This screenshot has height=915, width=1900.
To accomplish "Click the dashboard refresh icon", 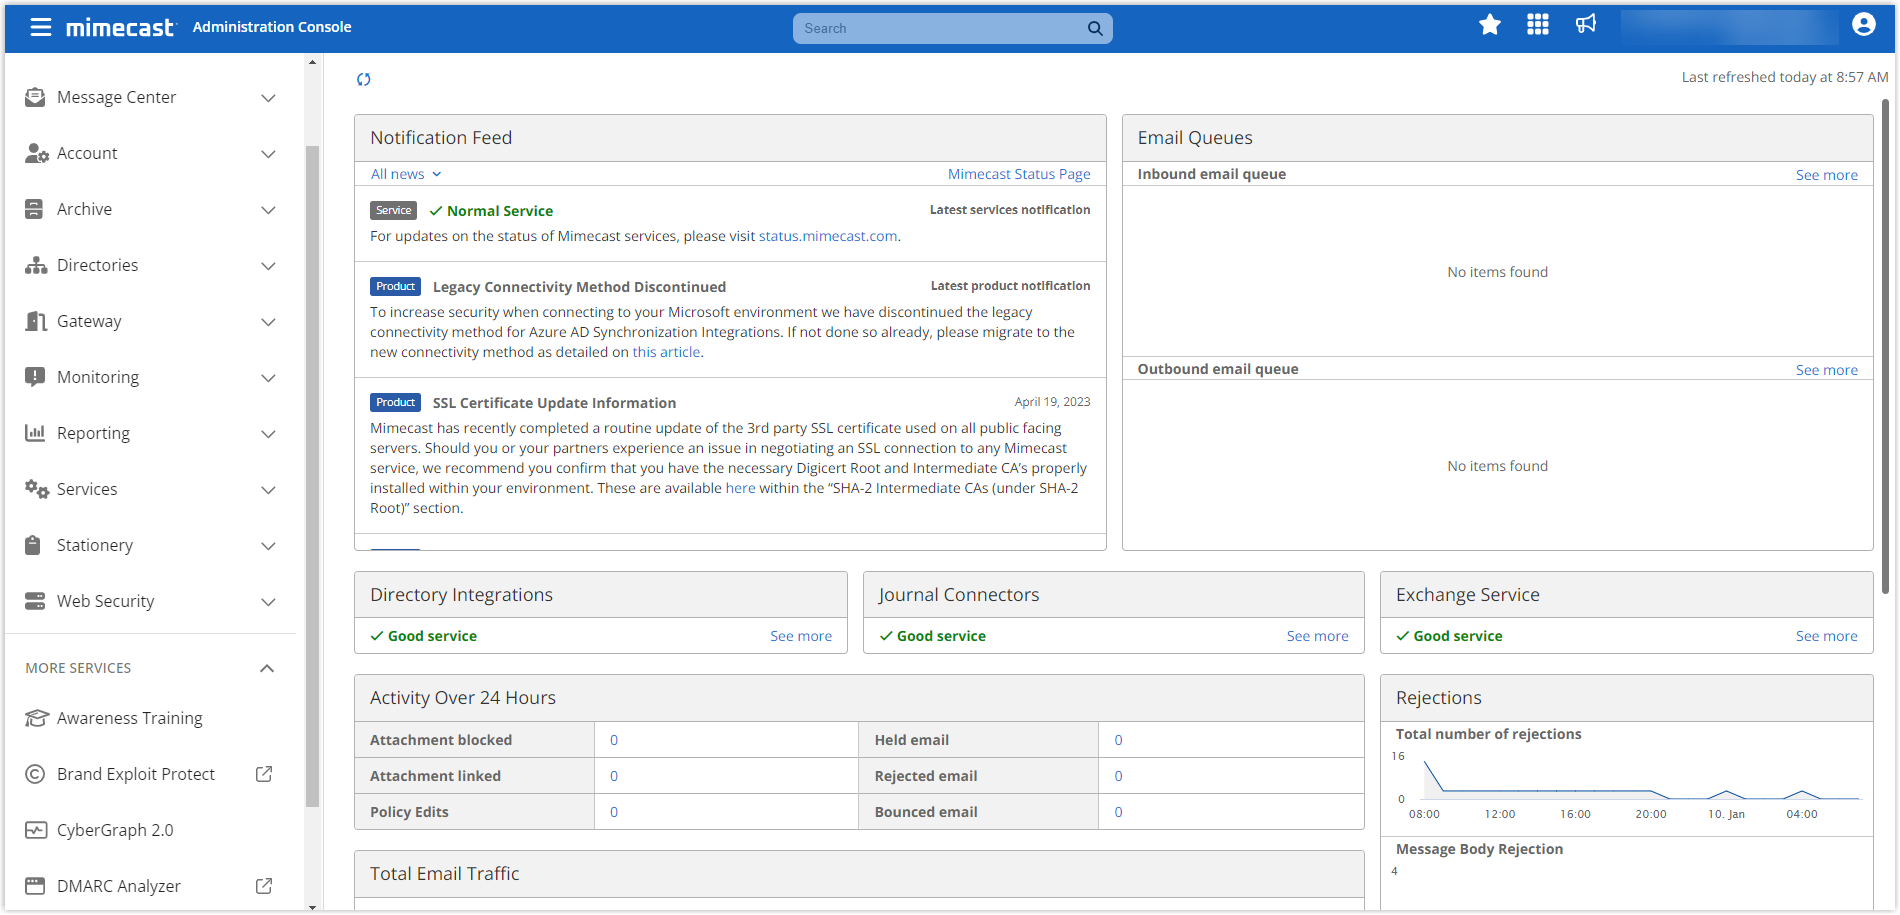I will 364,79.
